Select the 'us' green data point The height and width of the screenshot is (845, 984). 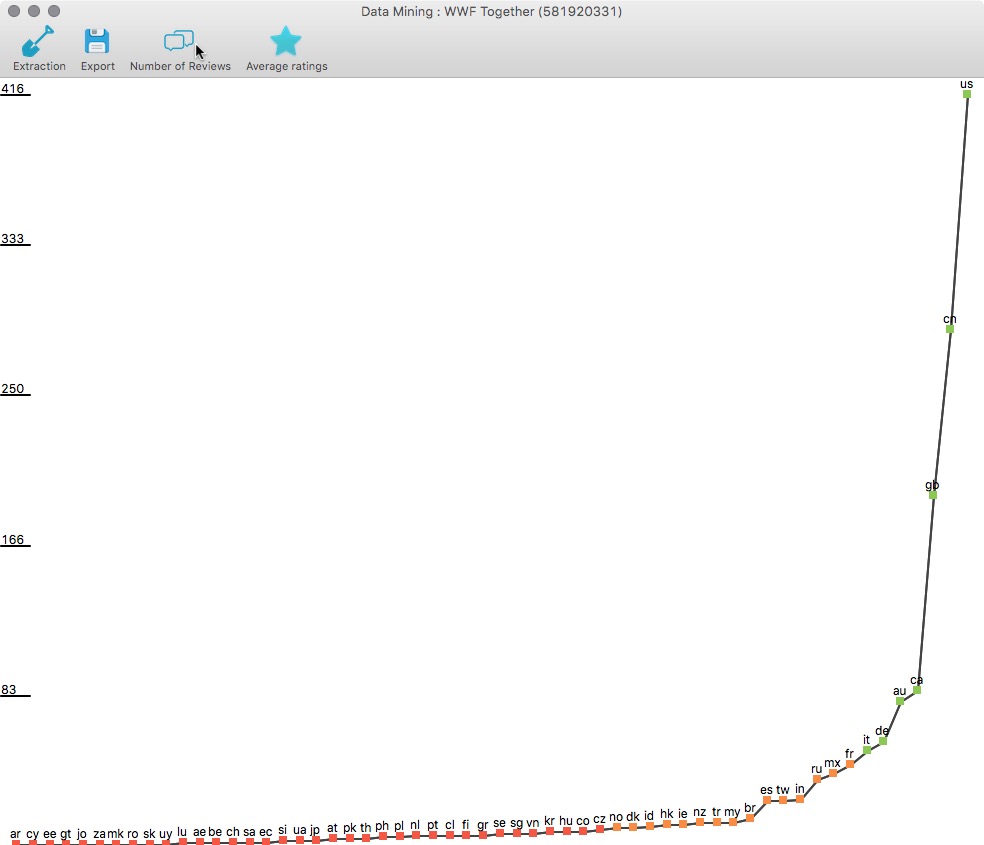coord(967,94)
